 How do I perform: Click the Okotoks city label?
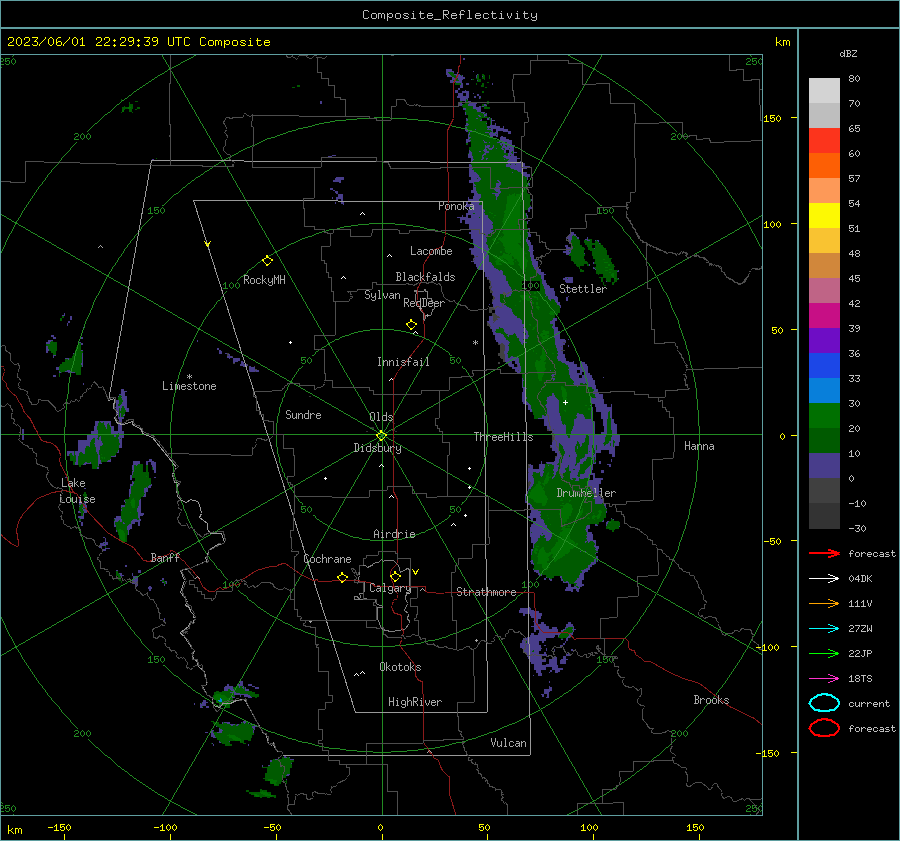pos(400,667)
